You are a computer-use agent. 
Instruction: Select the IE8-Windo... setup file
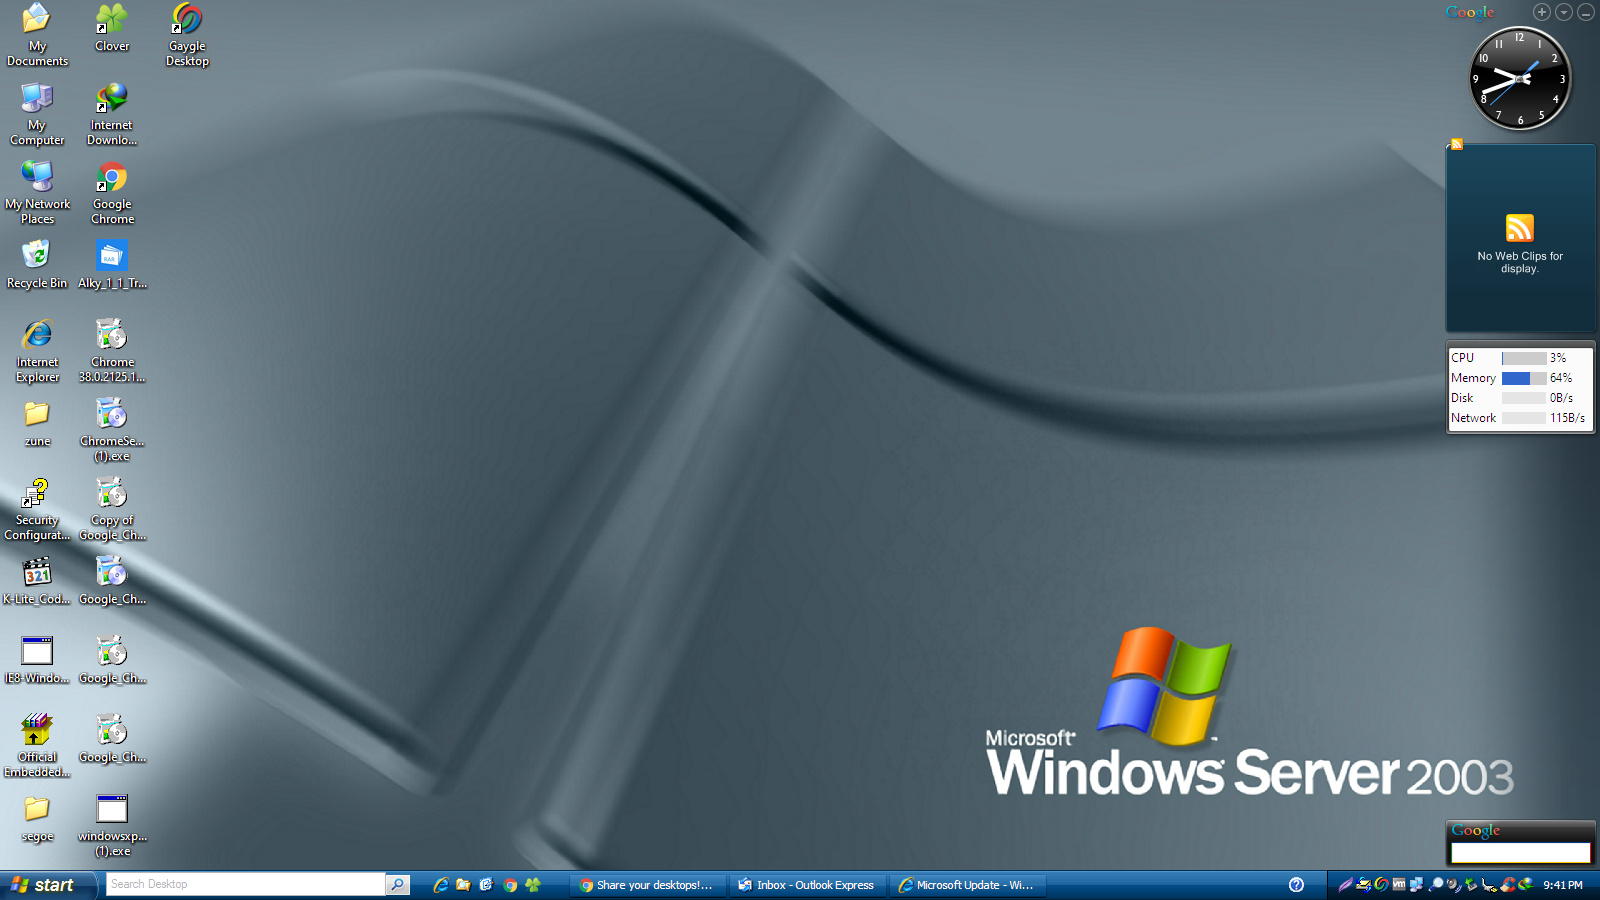37,660
